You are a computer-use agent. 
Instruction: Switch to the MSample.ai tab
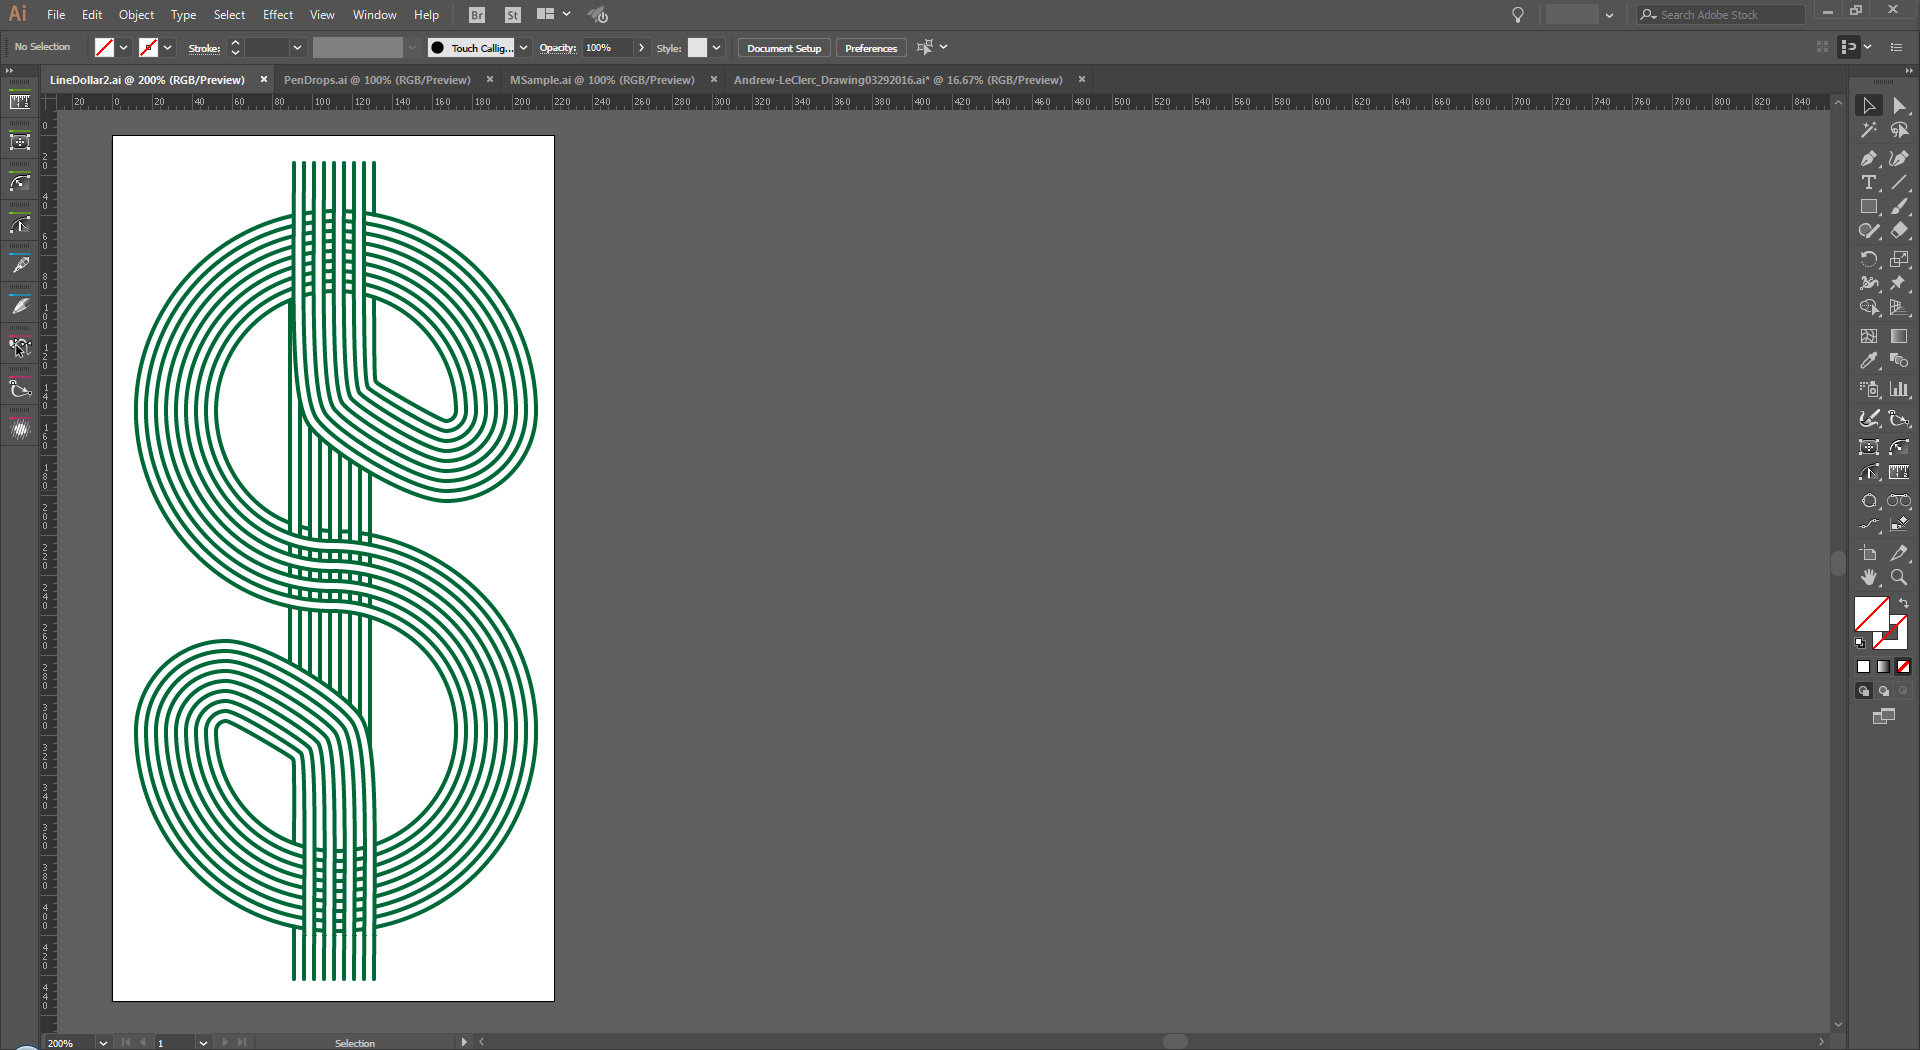(x=602, y=80)
